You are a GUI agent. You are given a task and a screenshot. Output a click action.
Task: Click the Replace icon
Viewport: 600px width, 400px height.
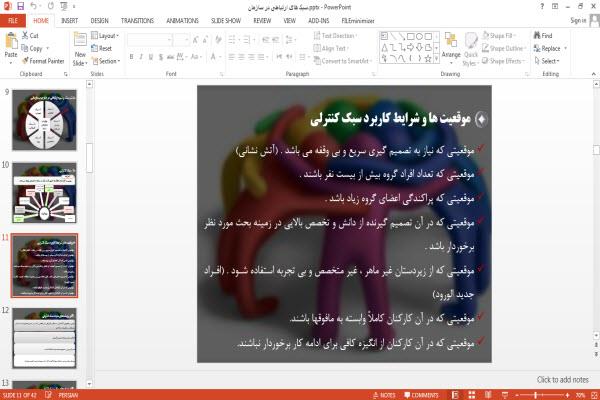537,48
